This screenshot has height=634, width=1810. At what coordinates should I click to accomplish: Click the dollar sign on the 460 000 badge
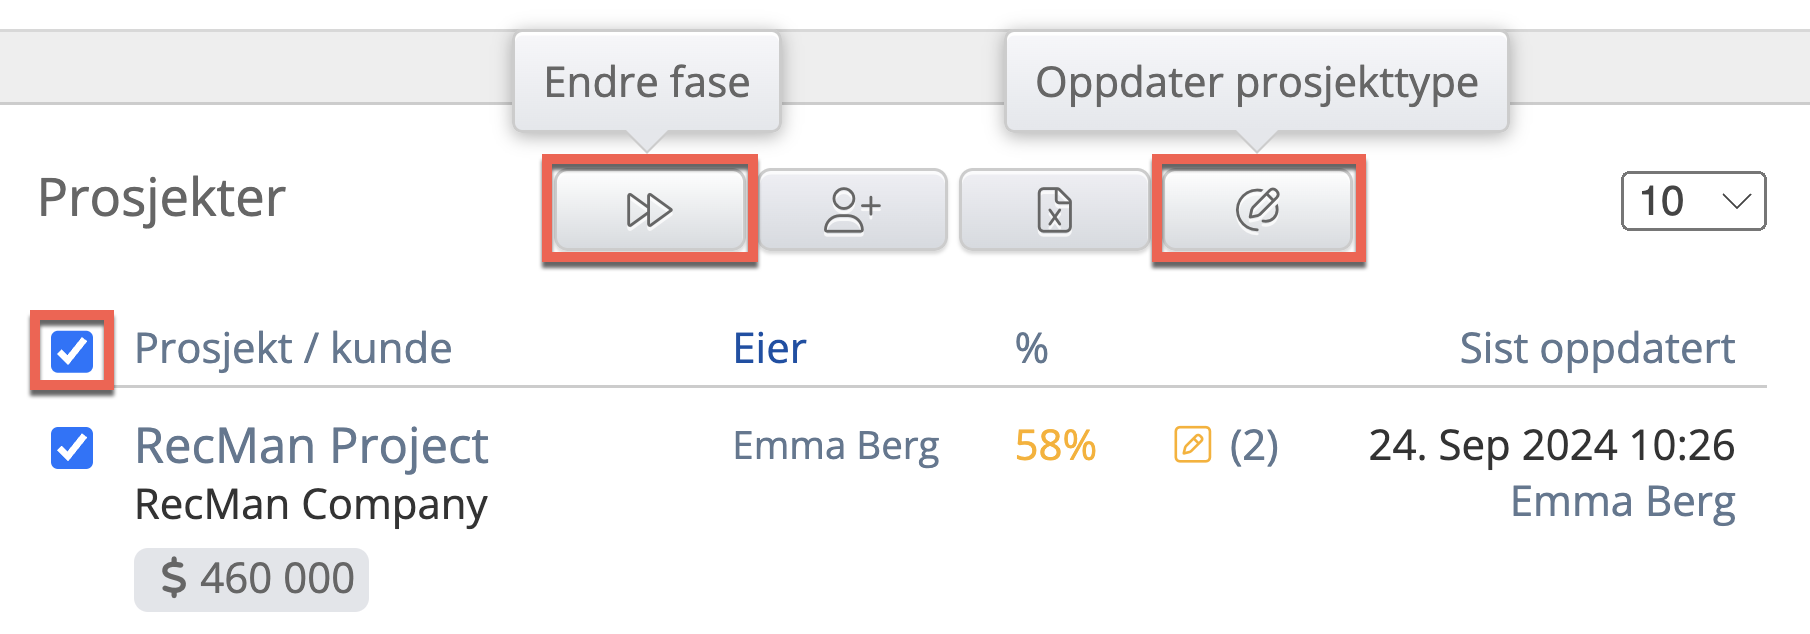(174, 578)
